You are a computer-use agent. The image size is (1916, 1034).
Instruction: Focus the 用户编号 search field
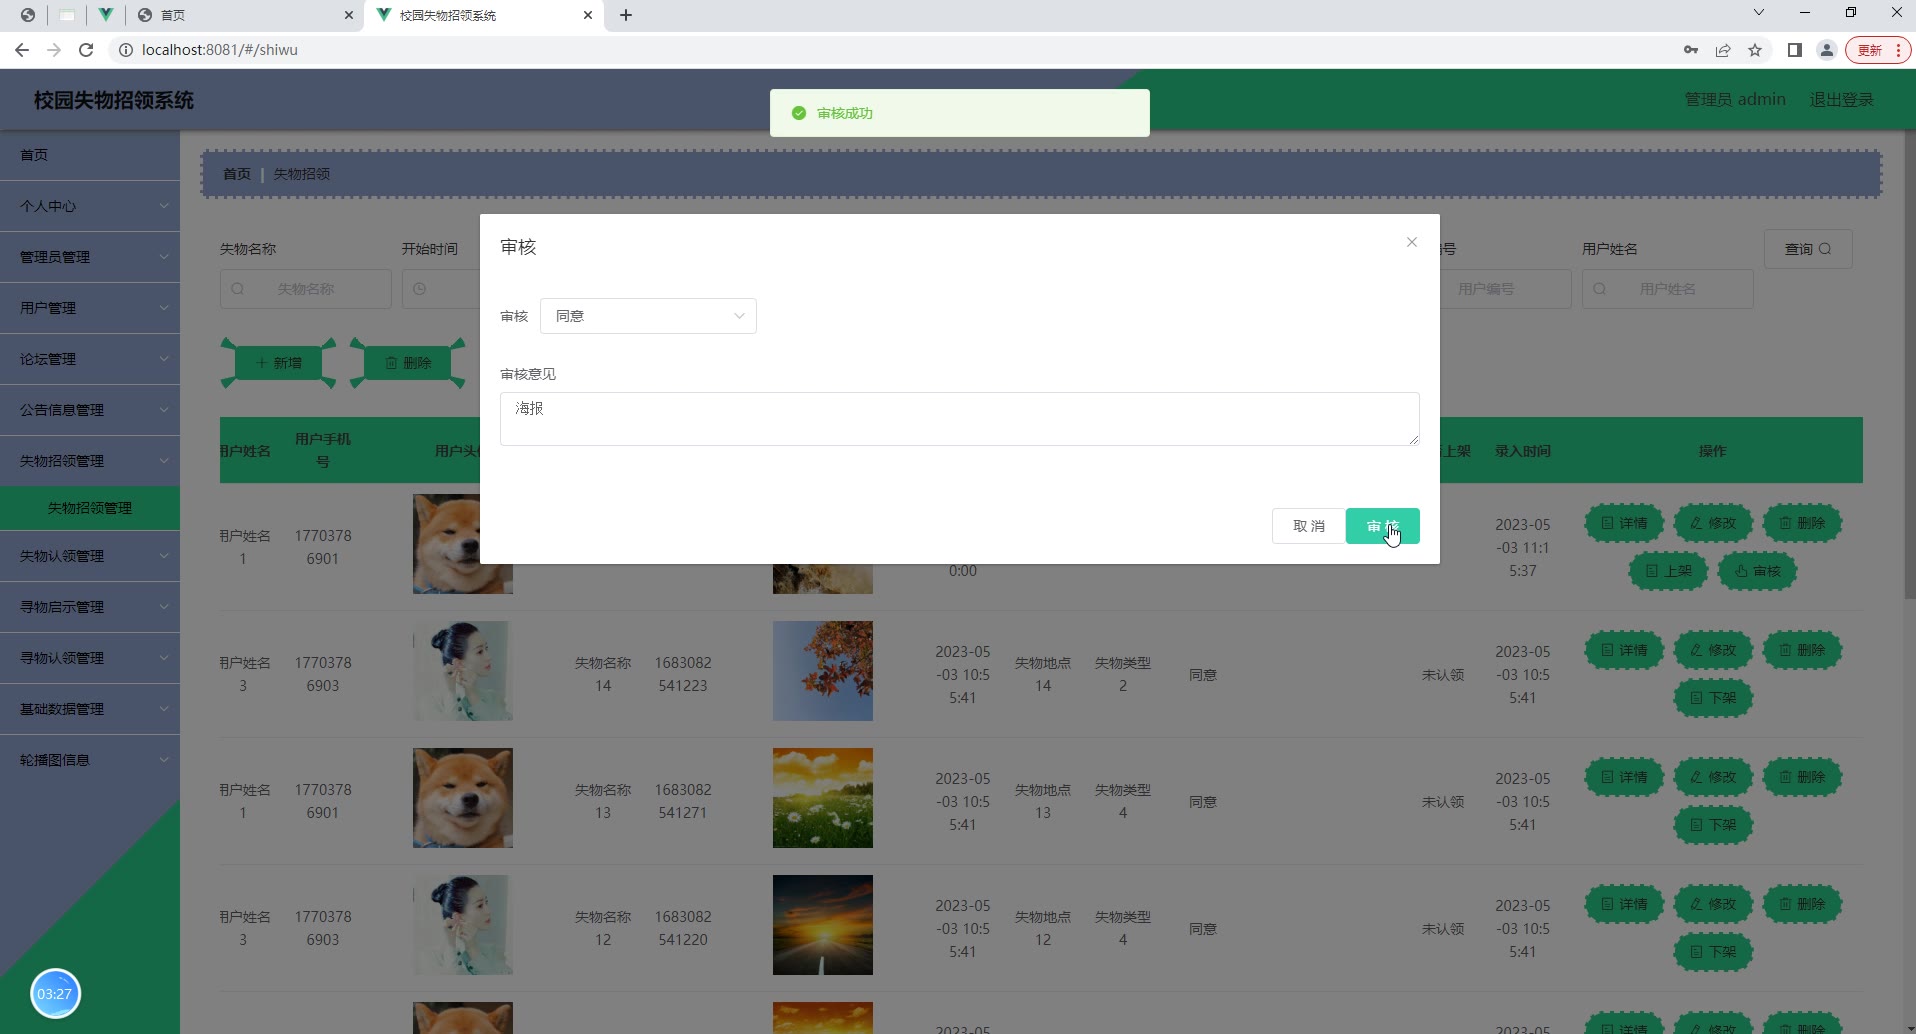tap(1505, 289)
